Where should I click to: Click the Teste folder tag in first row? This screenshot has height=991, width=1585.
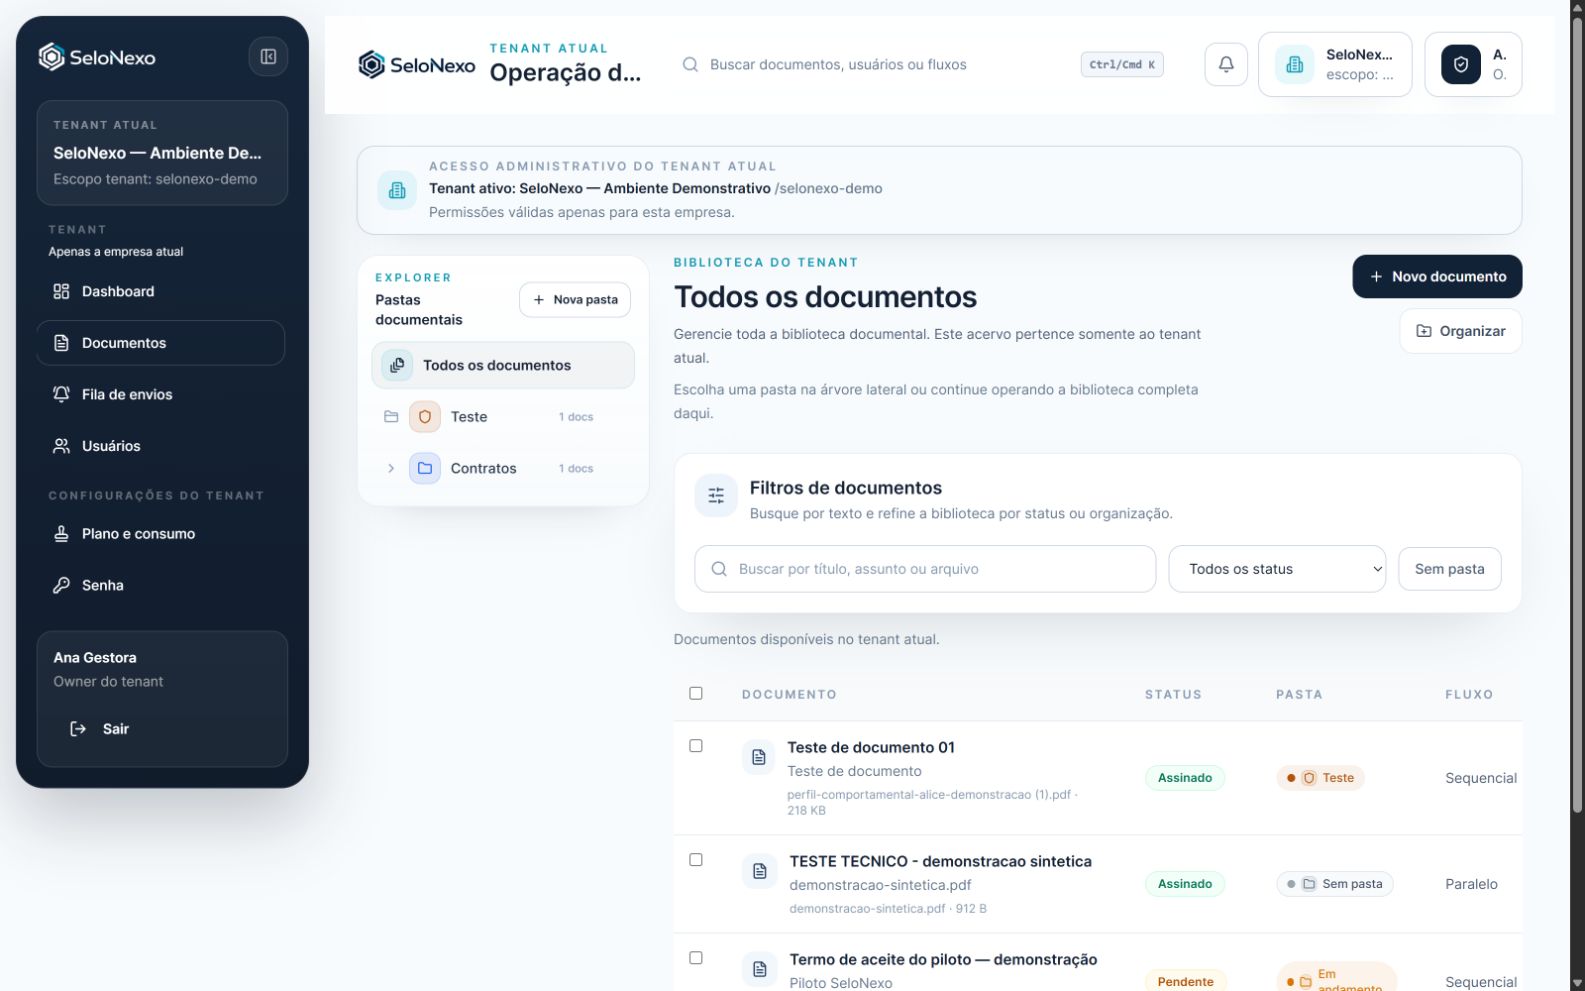[1320, 778]
